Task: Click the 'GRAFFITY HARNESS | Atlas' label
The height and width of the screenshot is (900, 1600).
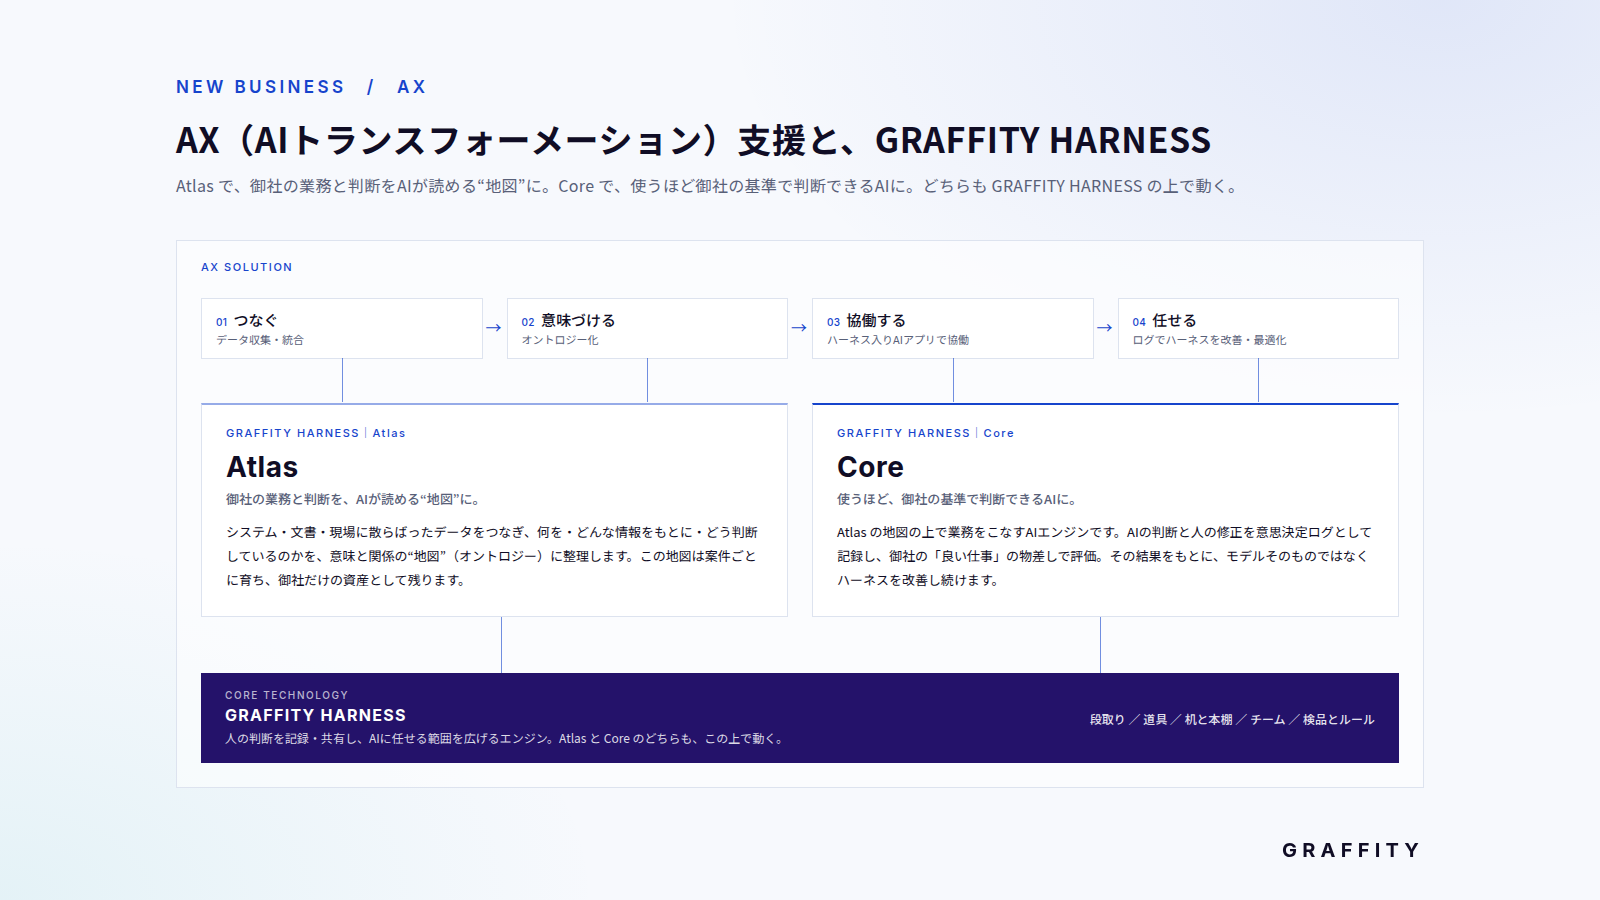Action: (316, 433)
